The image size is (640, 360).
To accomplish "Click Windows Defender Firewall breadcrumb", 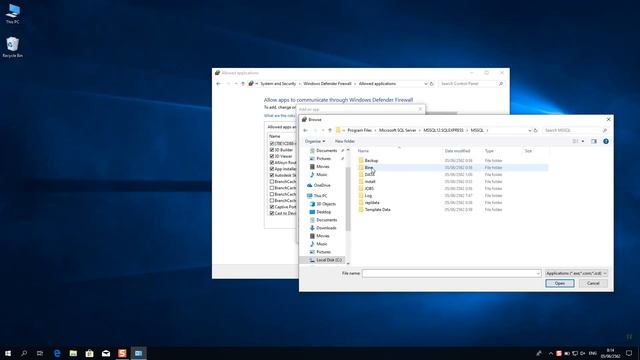I will pyautogui.click(x=327, y=84).
